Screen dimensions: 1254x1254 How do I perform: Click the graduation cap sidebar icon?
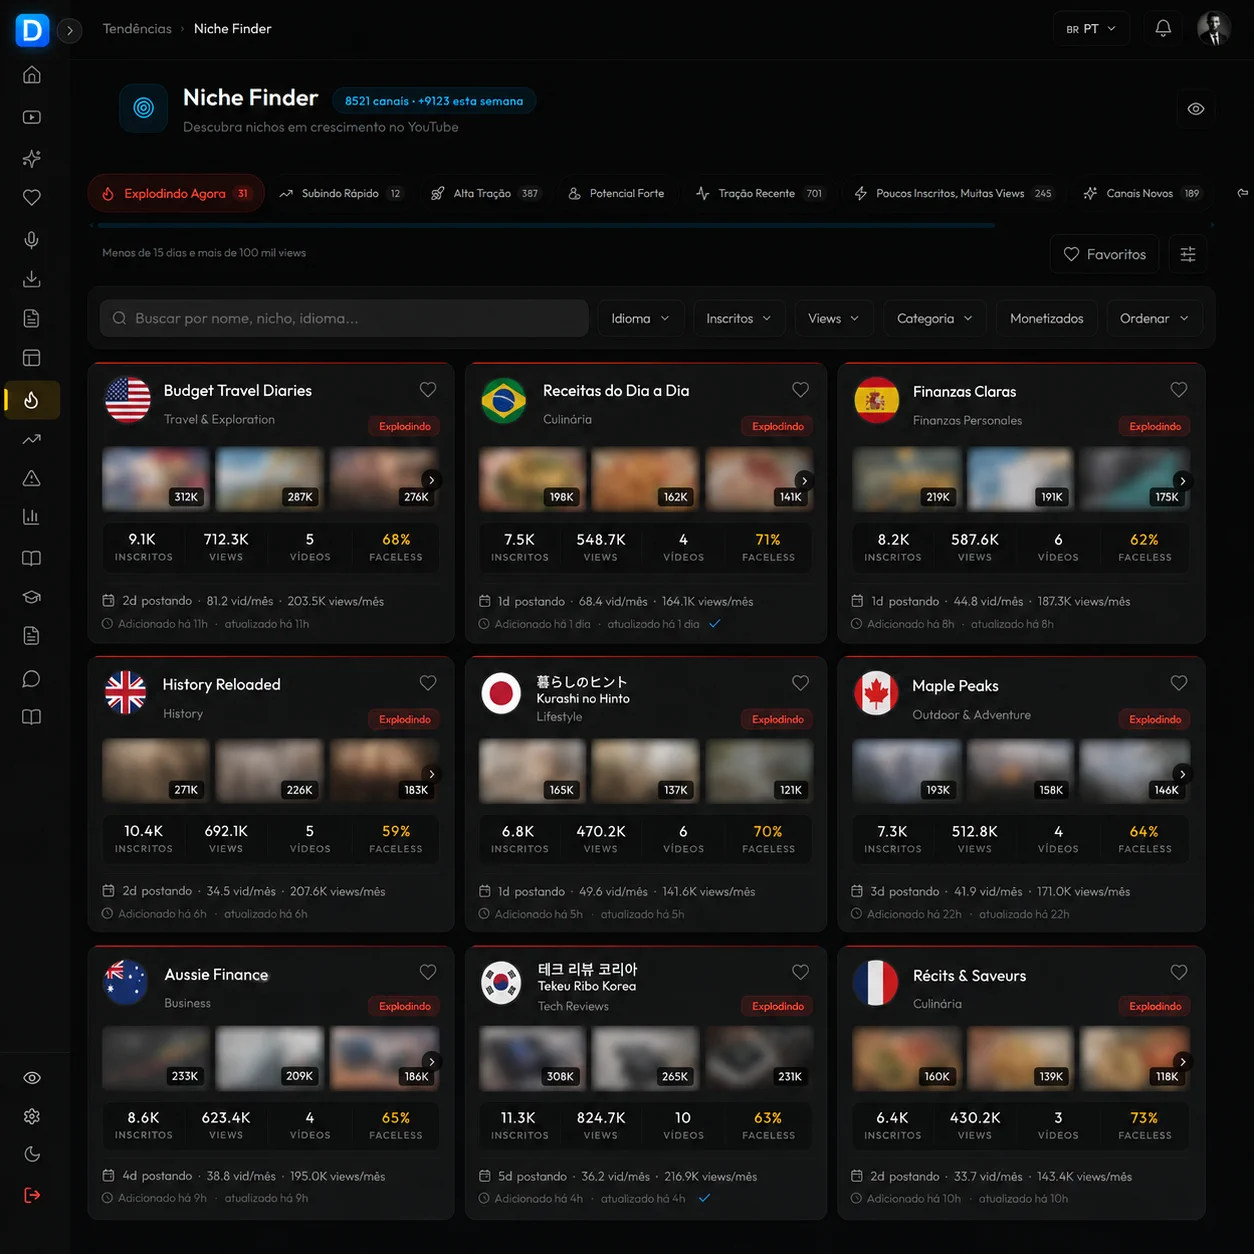click(32, 597)
